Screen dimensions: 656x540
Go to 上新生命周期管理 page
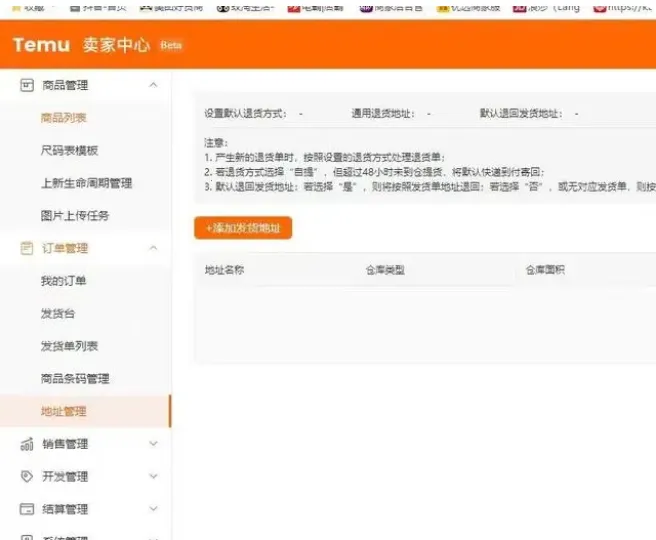(x=86, y=183)
